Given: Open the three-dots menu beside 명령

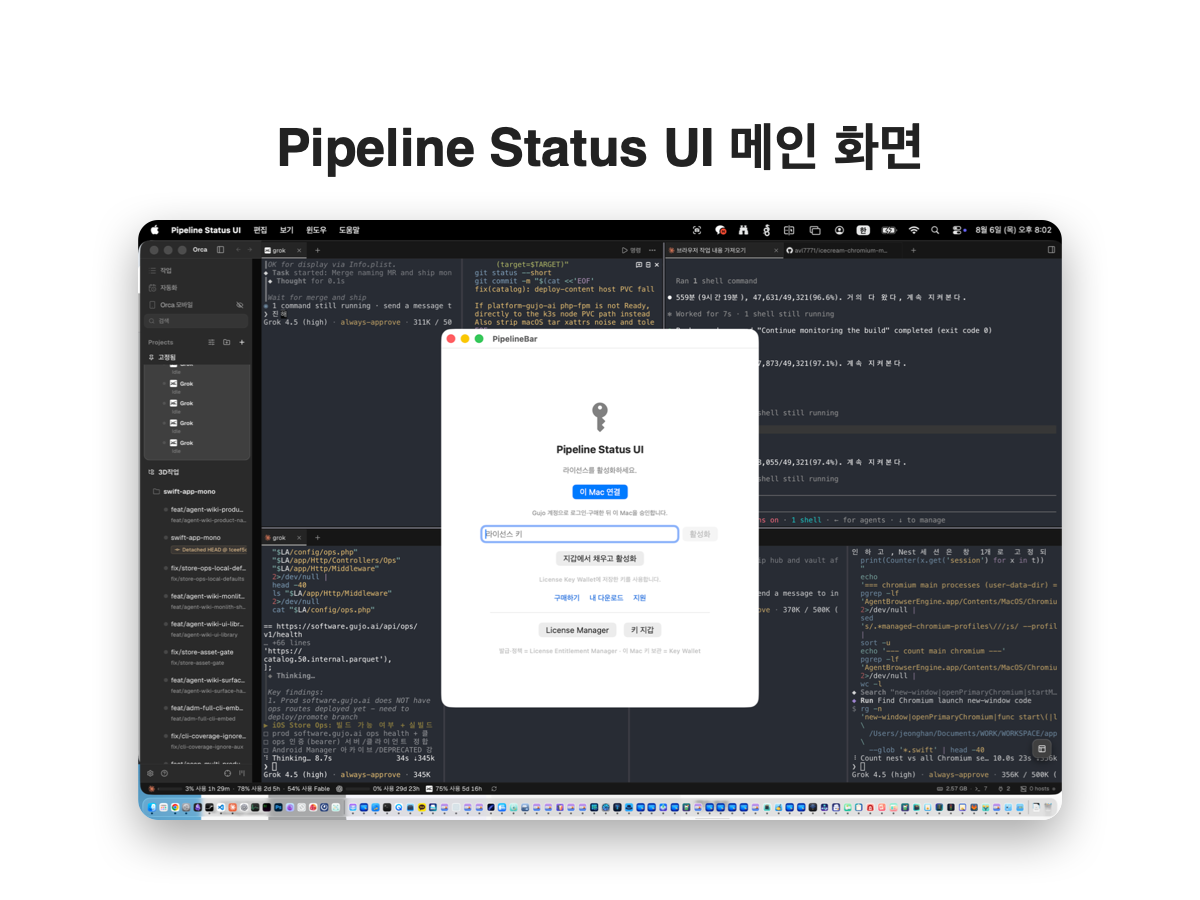Looking at the screenshot, I should coord(653,249).
